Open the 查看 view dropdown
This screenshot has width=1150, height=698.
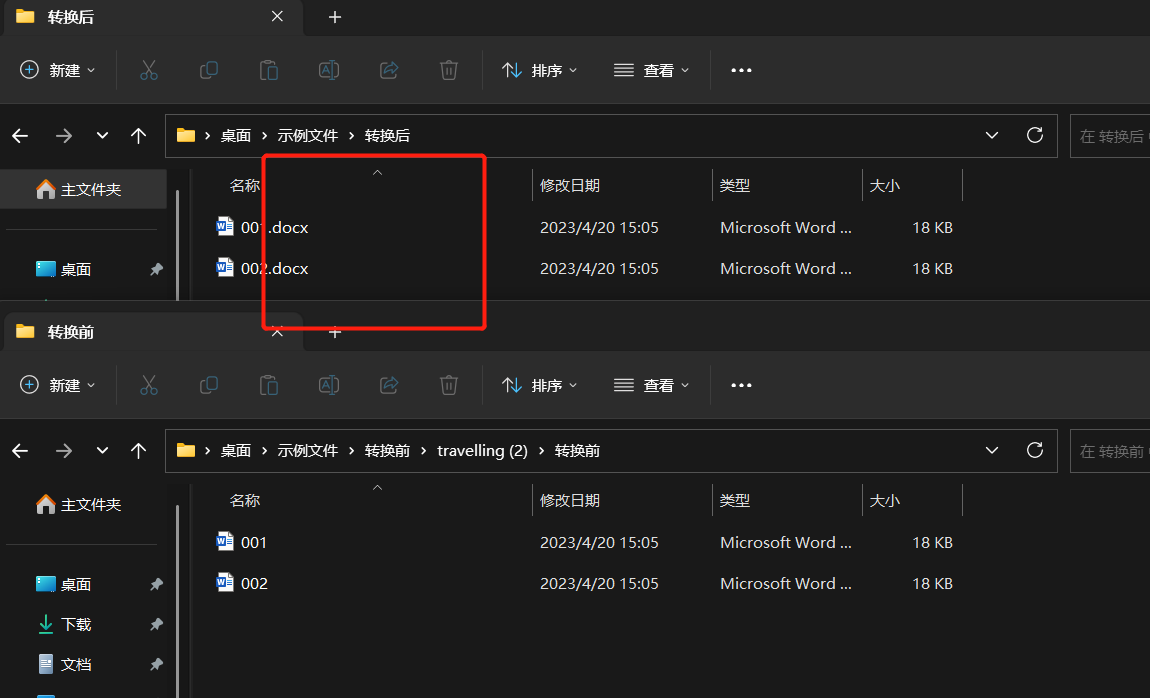(x=651, y=70)
